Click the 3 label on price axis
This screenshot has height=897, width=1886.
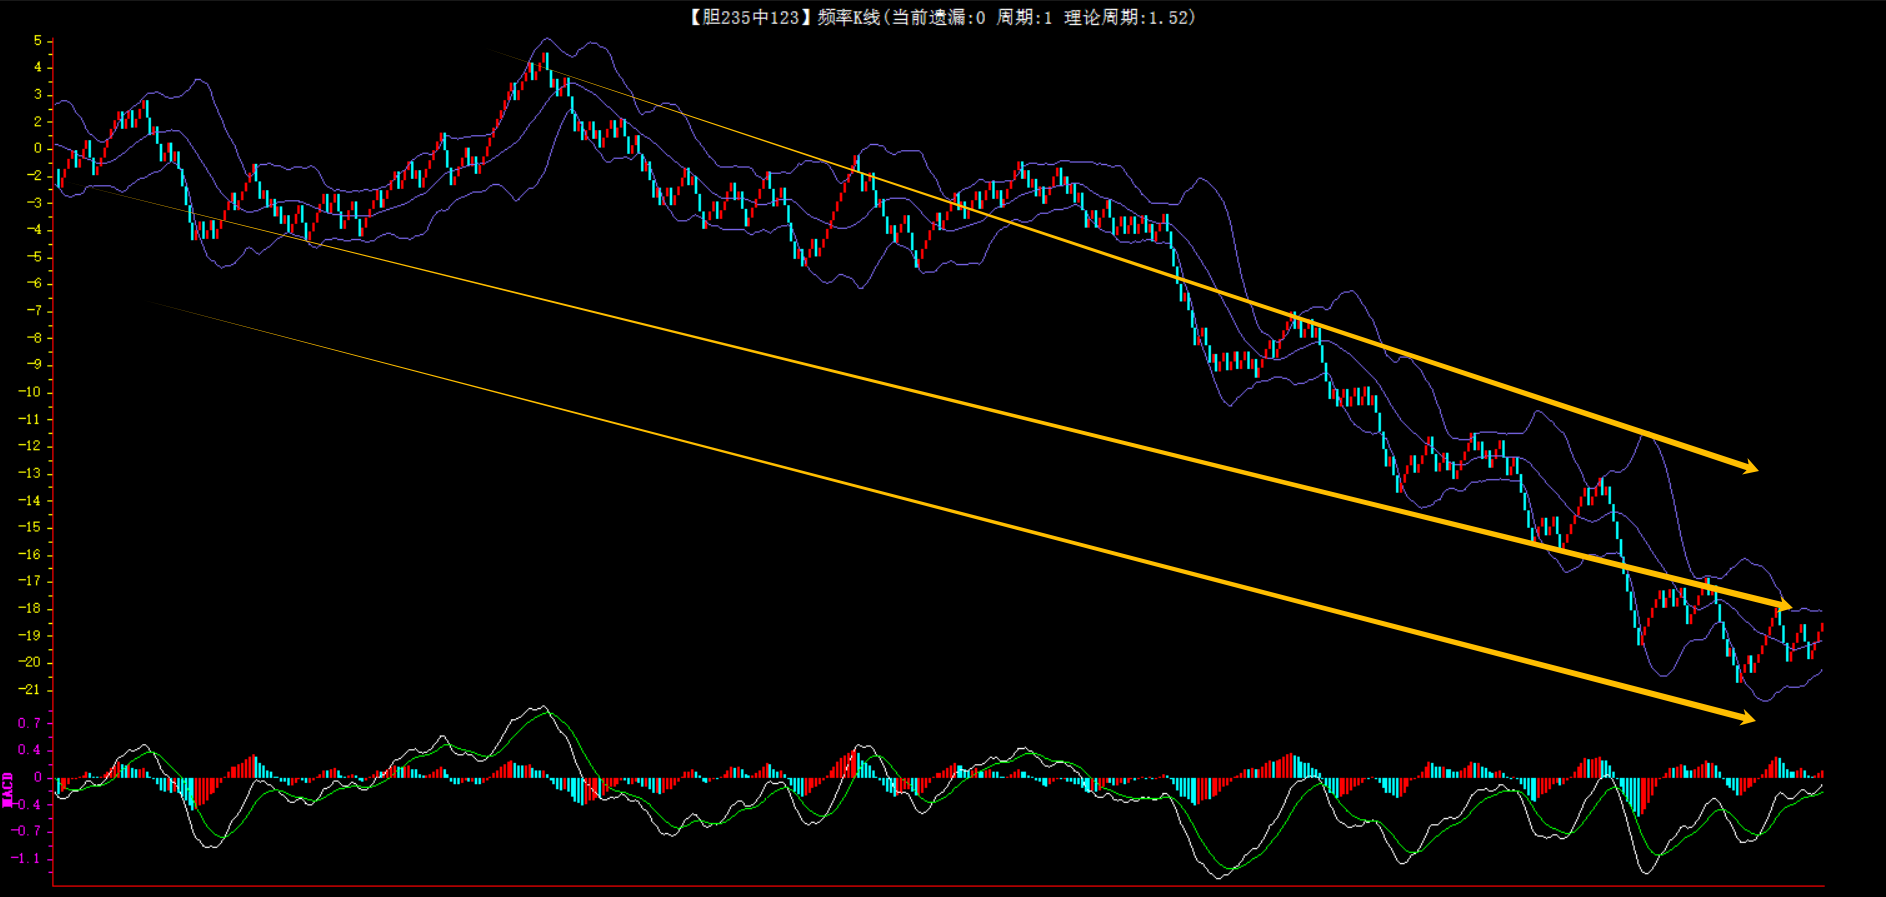[x=38, y=94]
